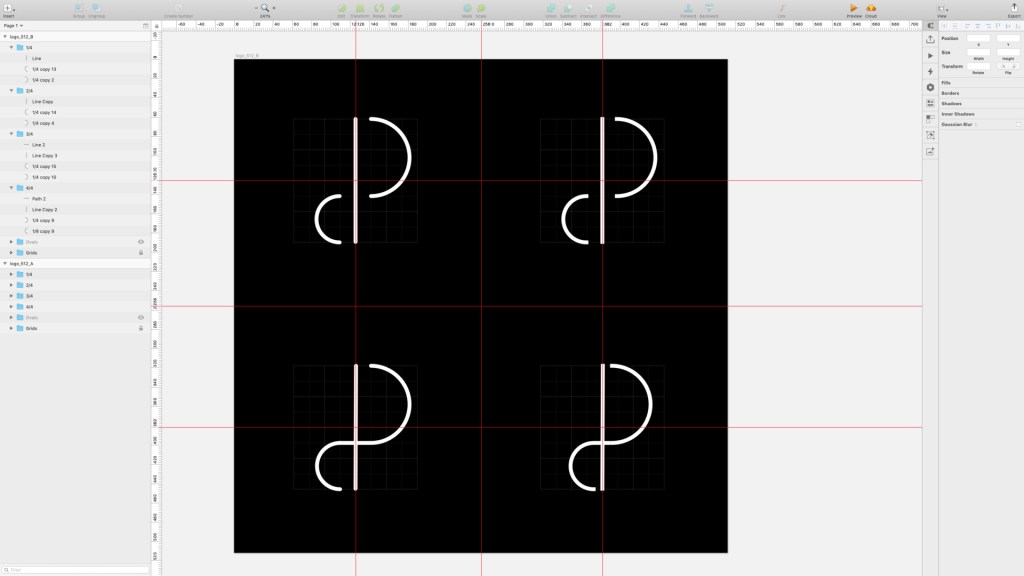The height and width of the screenshot is (576, 1024).
Task: Click the Export toolbar icon
Action: coord(1014,8)
